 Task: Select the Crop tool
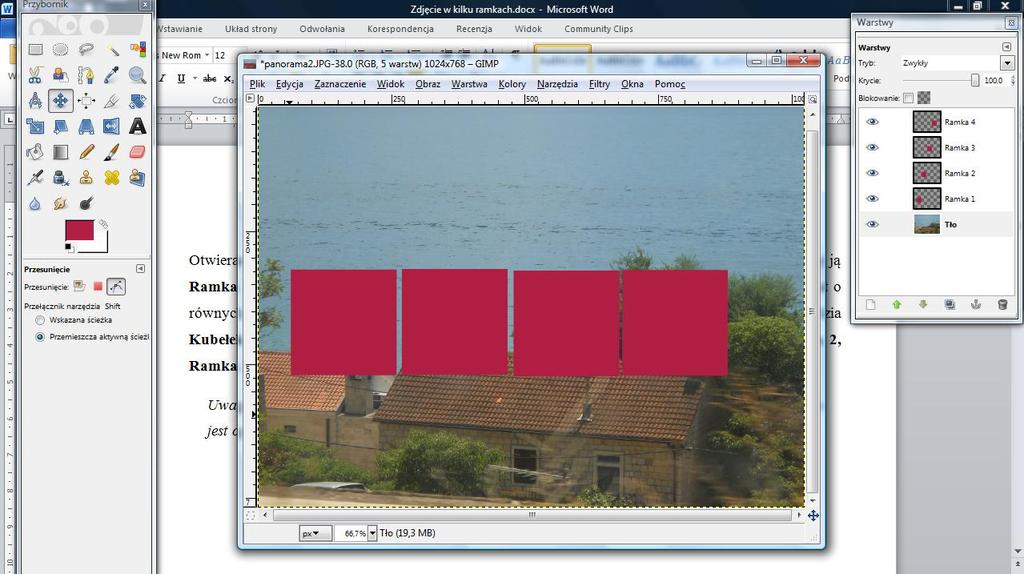112,101
